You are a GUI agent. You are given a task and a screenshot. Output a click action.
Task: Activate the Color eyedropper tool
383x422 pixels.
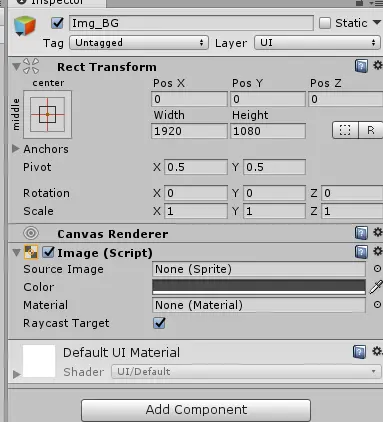click(x=376, y=287)
